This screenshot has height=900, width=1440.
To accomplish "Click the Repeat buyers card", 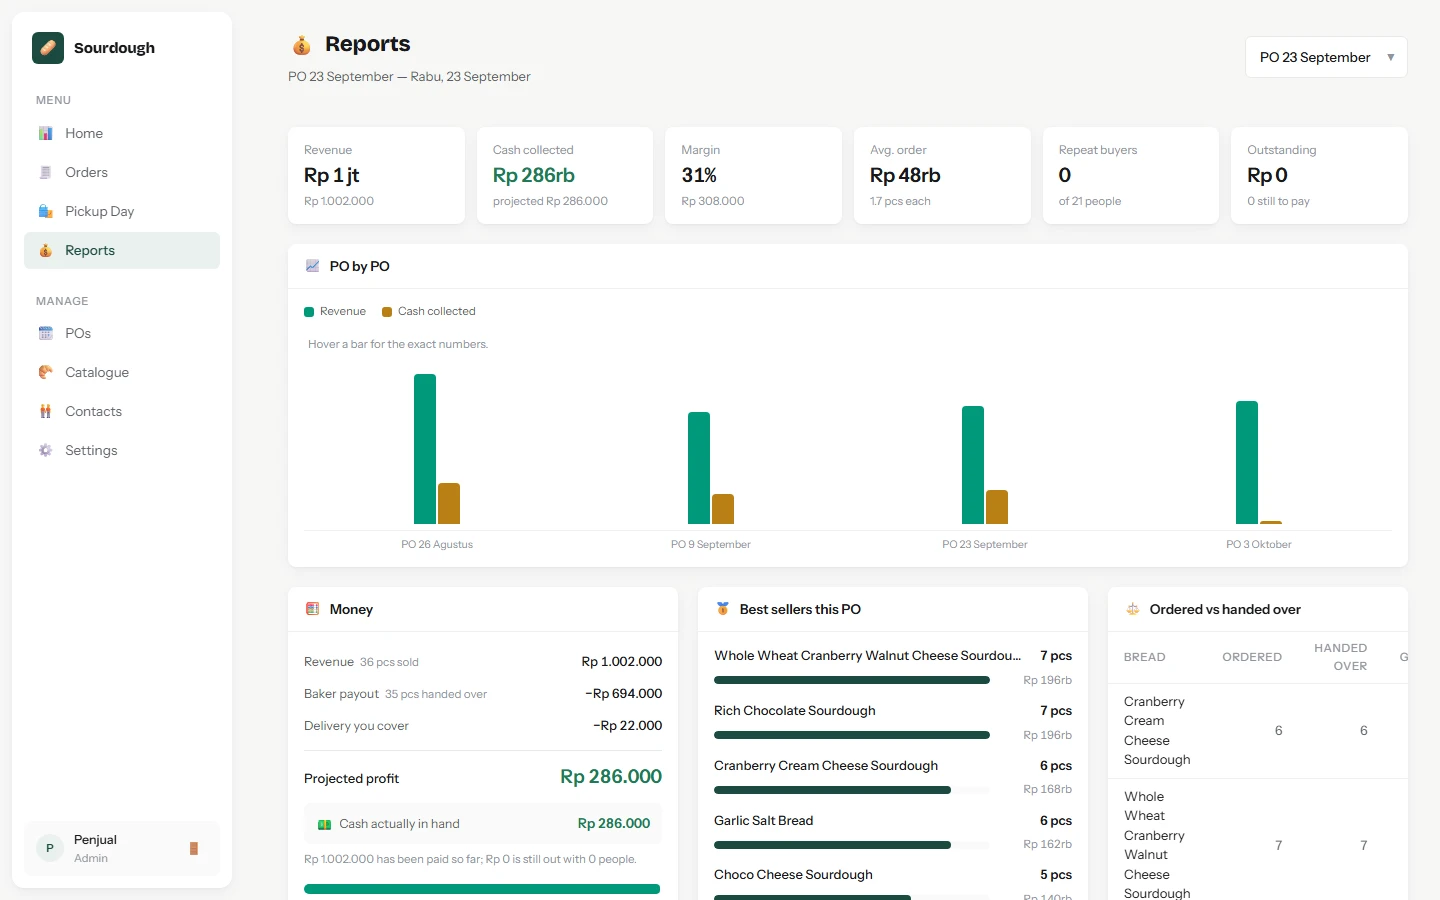I will pyautogui.click(x=1131, y=175).
